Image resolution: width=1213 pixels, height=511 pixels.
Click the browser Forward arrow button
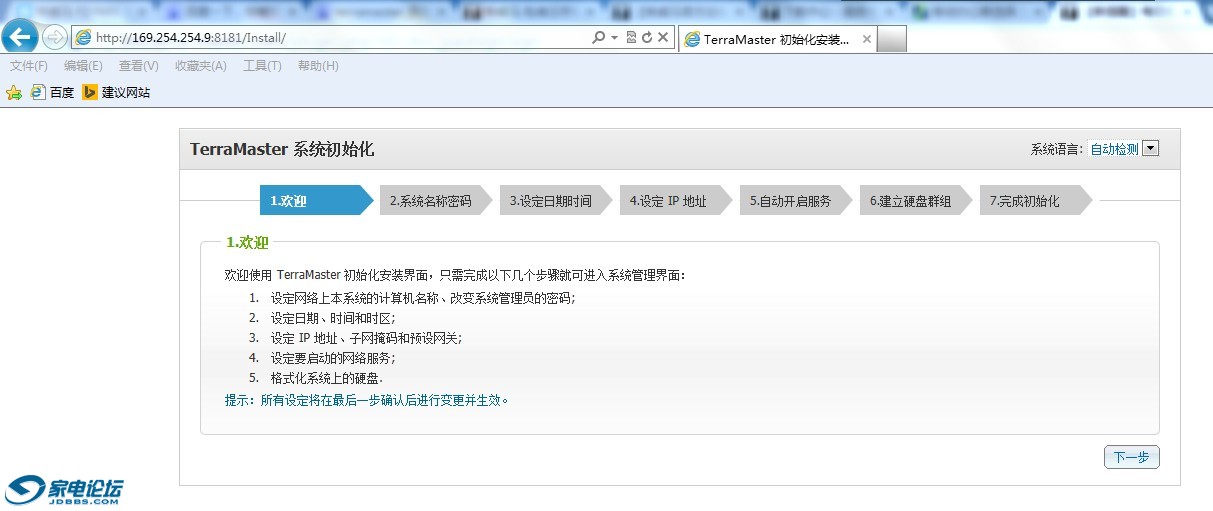[54, 38]
